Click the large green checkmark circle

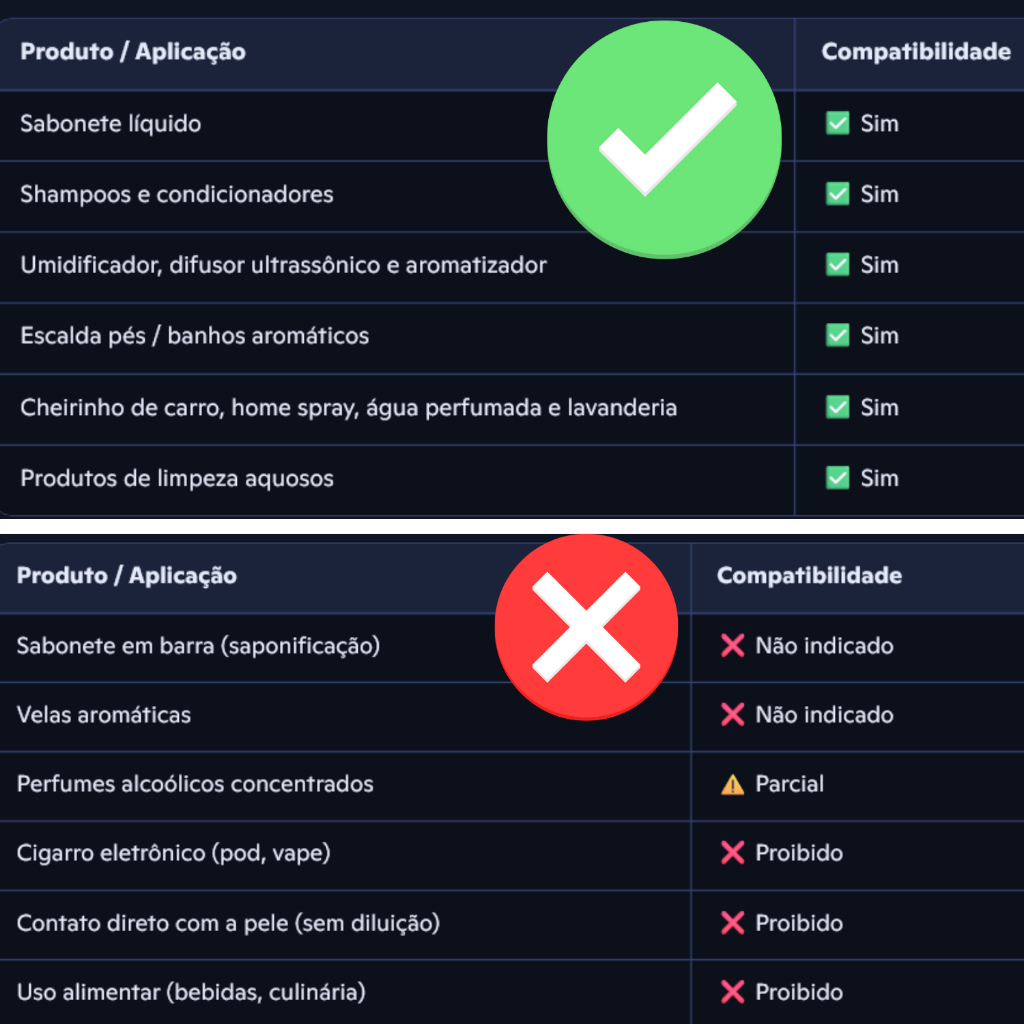(x=664, y=139)
